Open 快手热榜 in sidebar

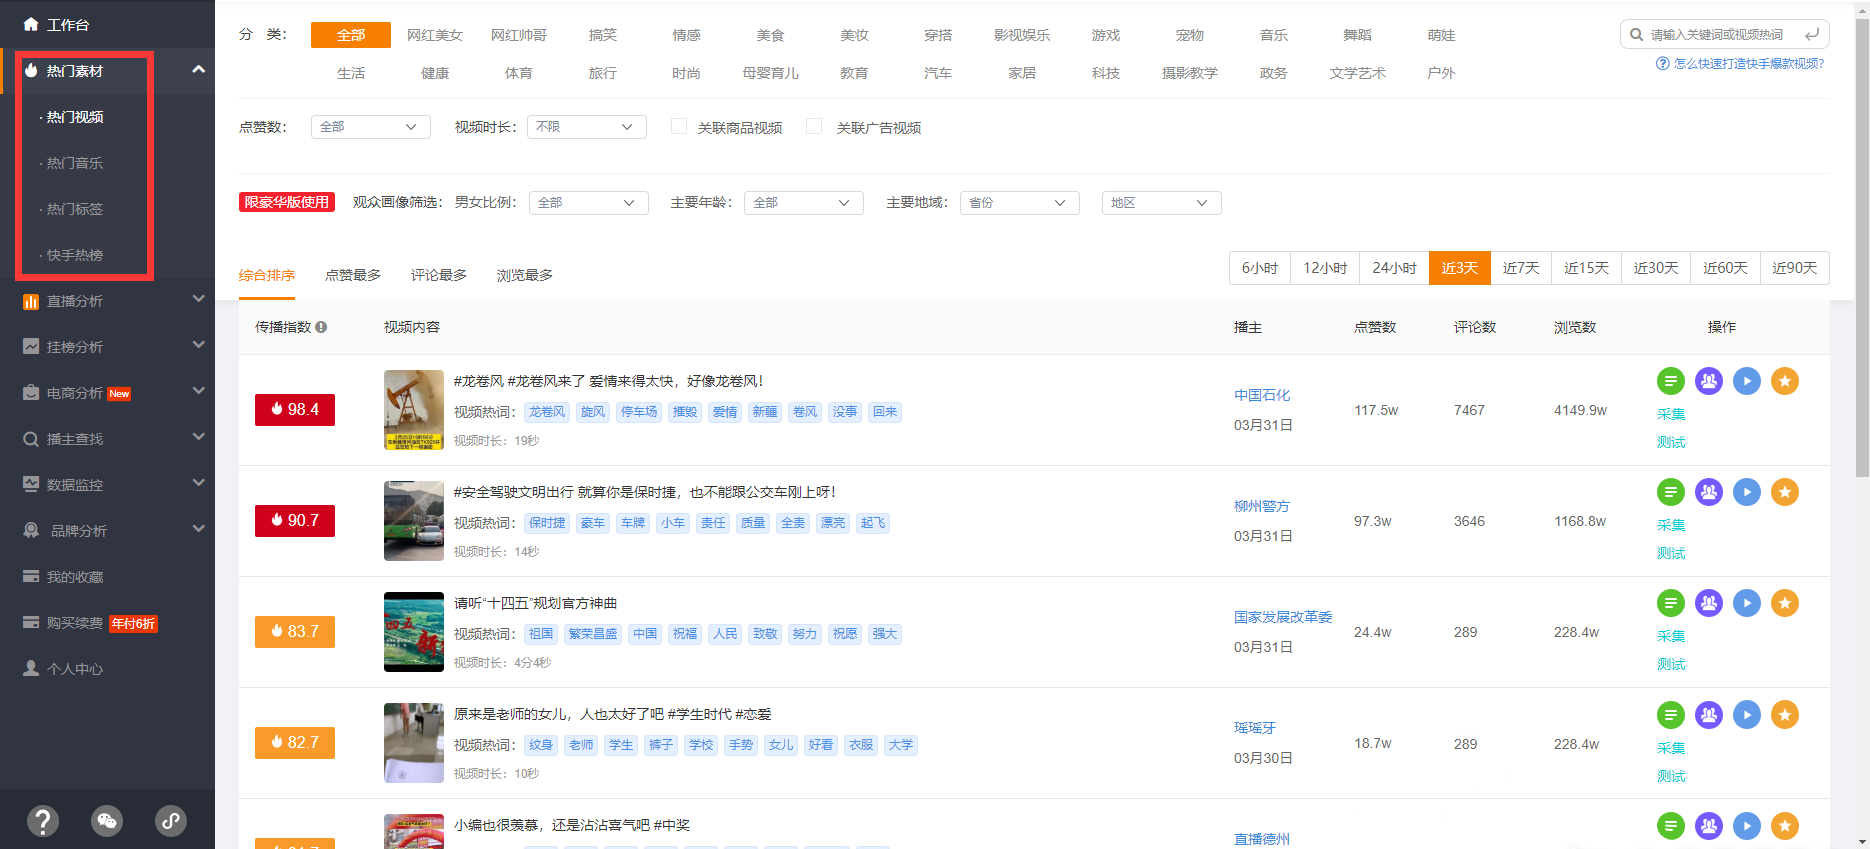click(x=75, y=255)
